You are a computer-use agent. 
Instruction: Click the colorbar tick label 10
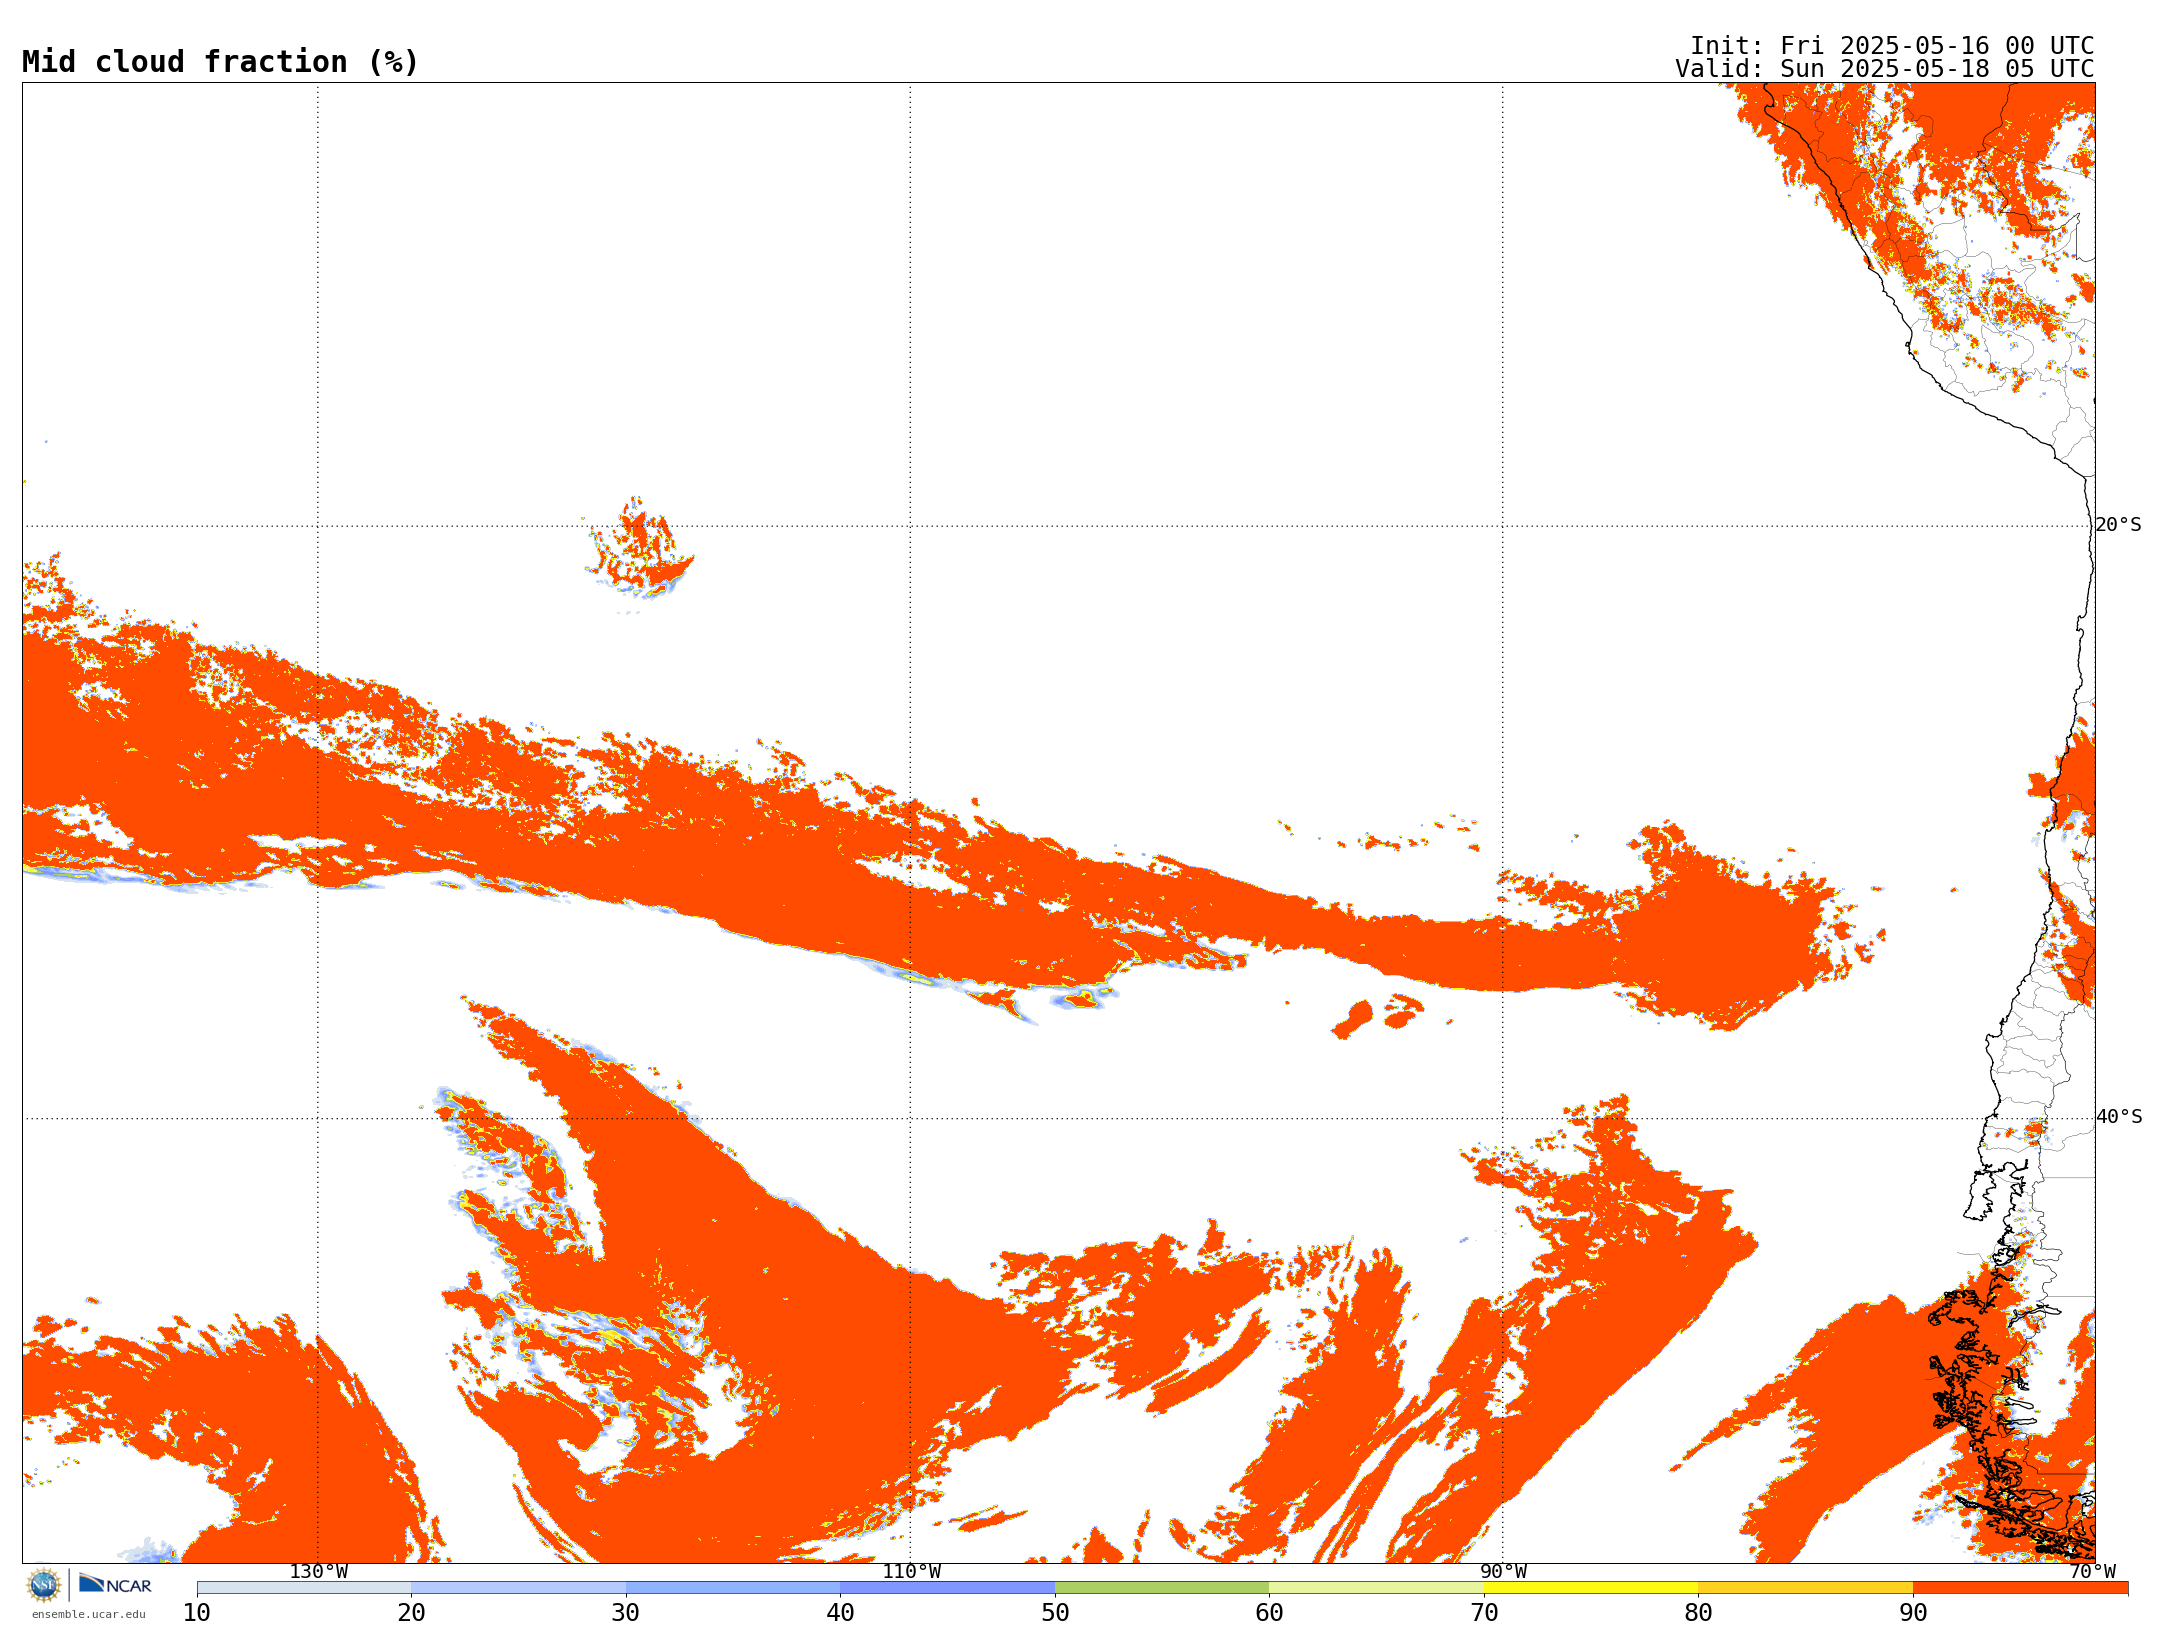197,1613
